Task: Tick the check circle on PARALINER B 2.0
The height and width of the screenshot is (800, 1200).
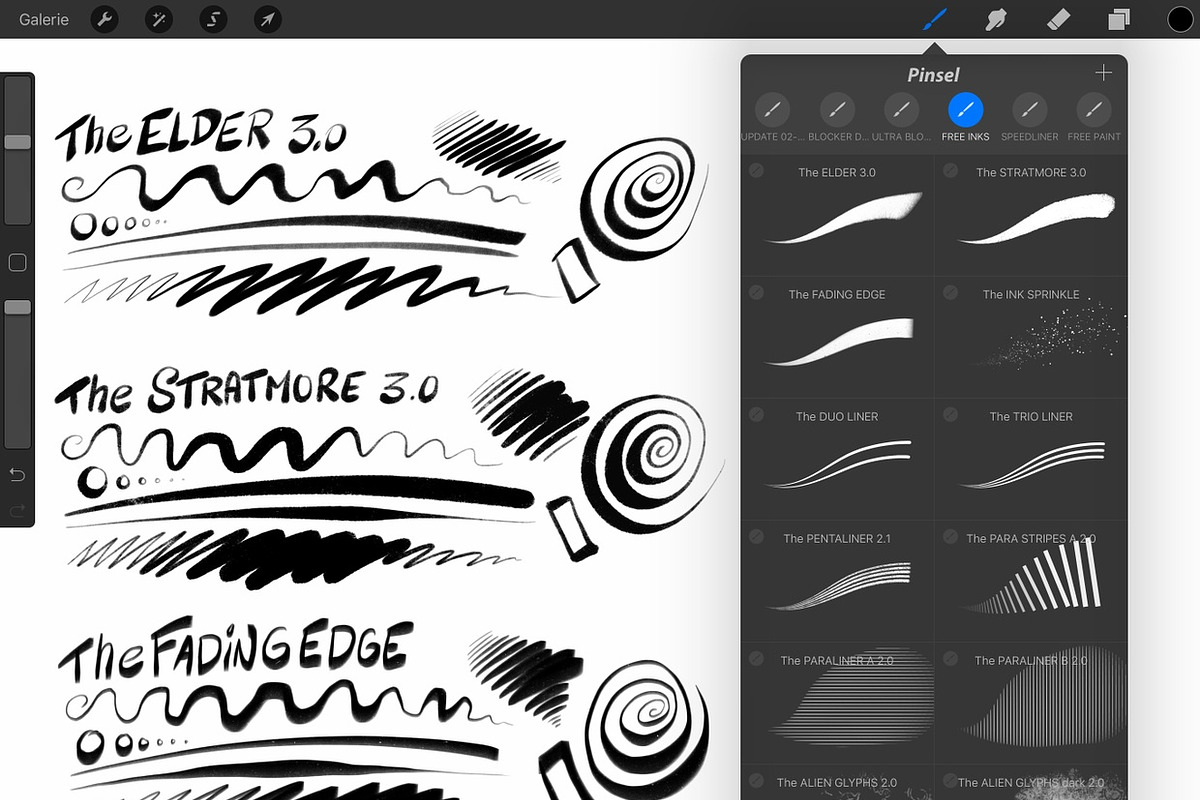Action: click(x=950, y=658)
